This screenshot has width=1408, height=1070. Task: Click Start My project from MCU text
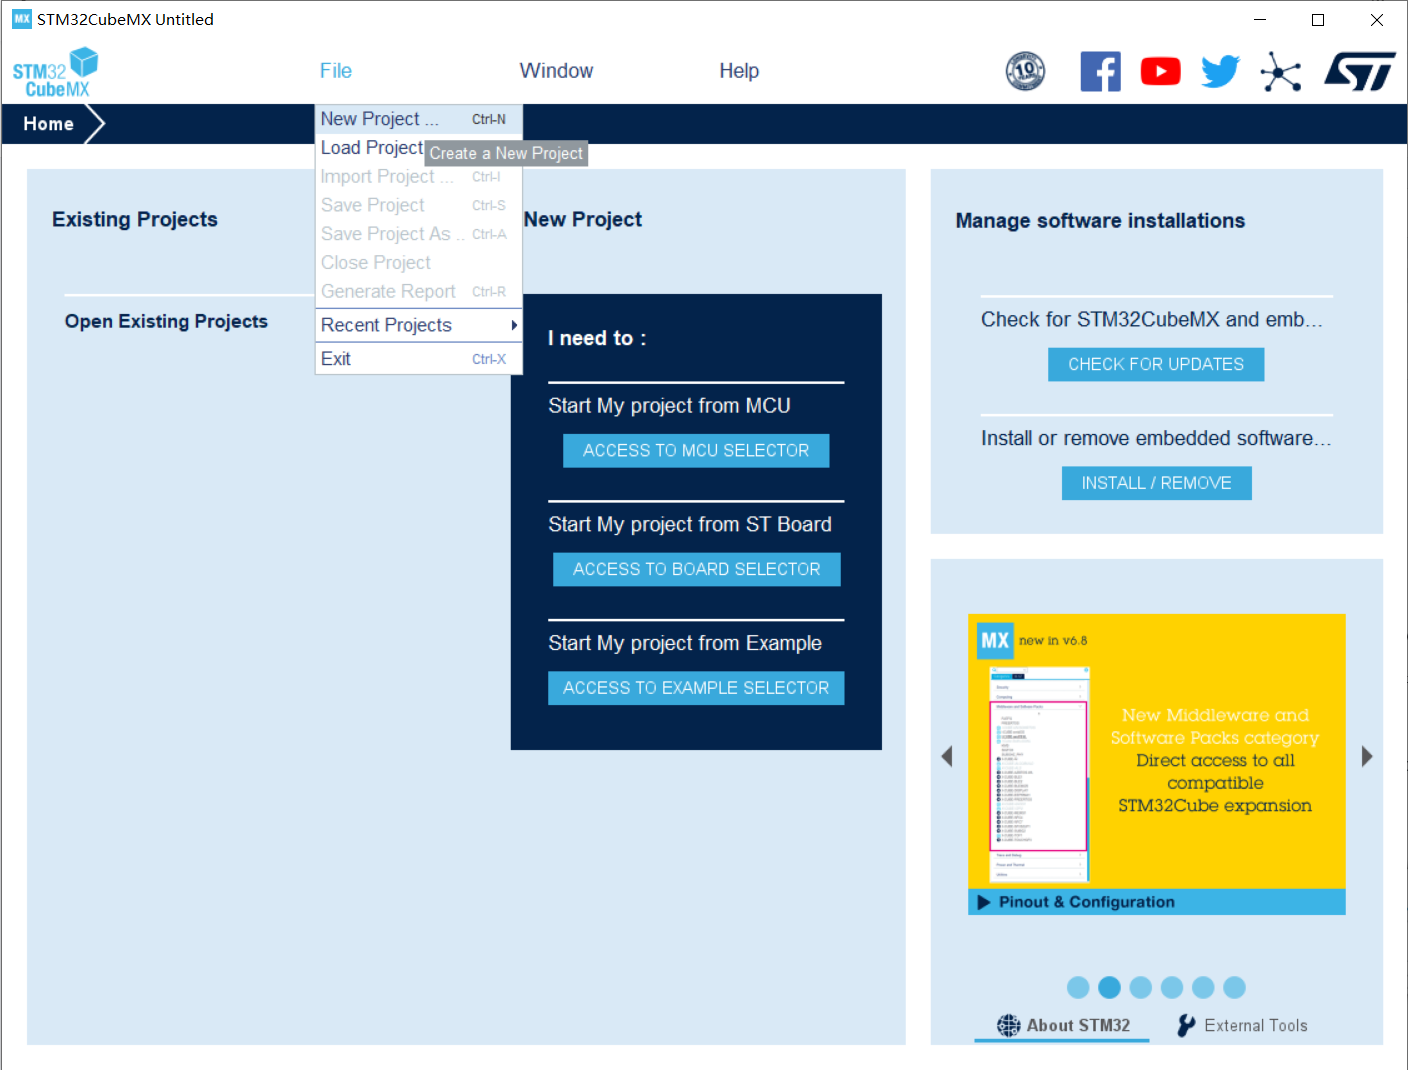click(x=669, y=406)
